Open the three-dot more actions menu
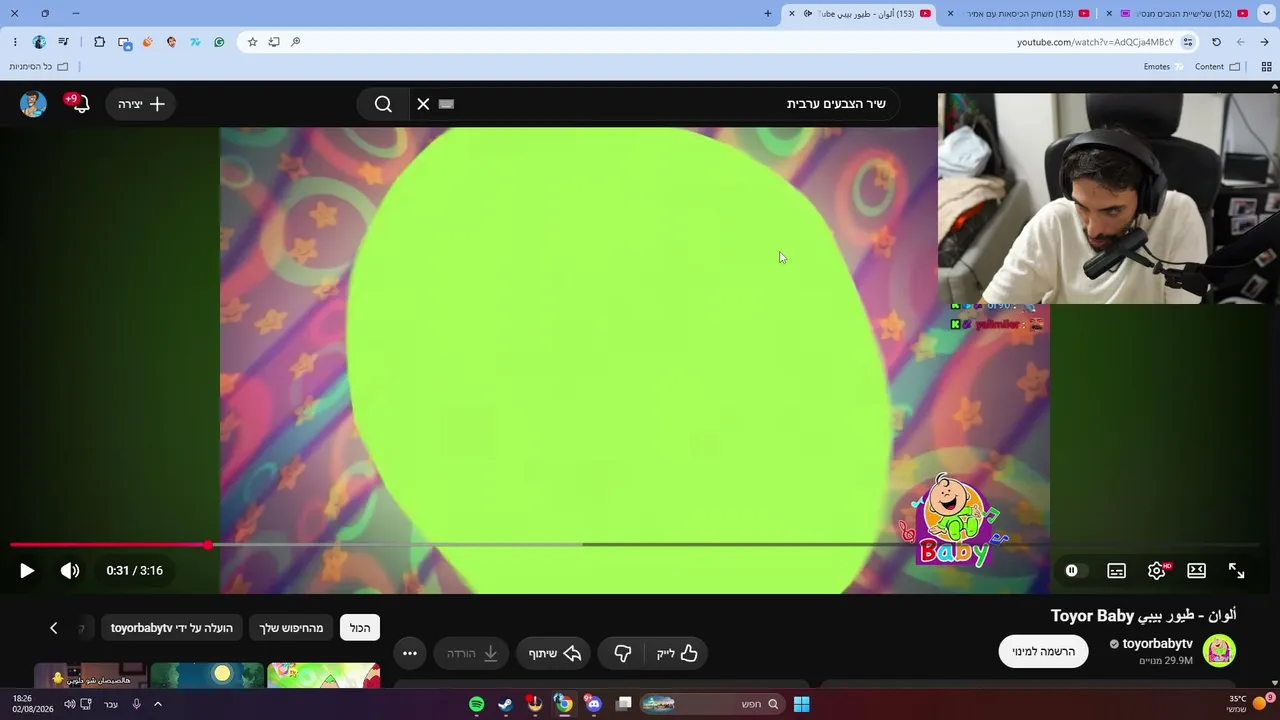This screenshot has height=720, width=1280. 410,653
